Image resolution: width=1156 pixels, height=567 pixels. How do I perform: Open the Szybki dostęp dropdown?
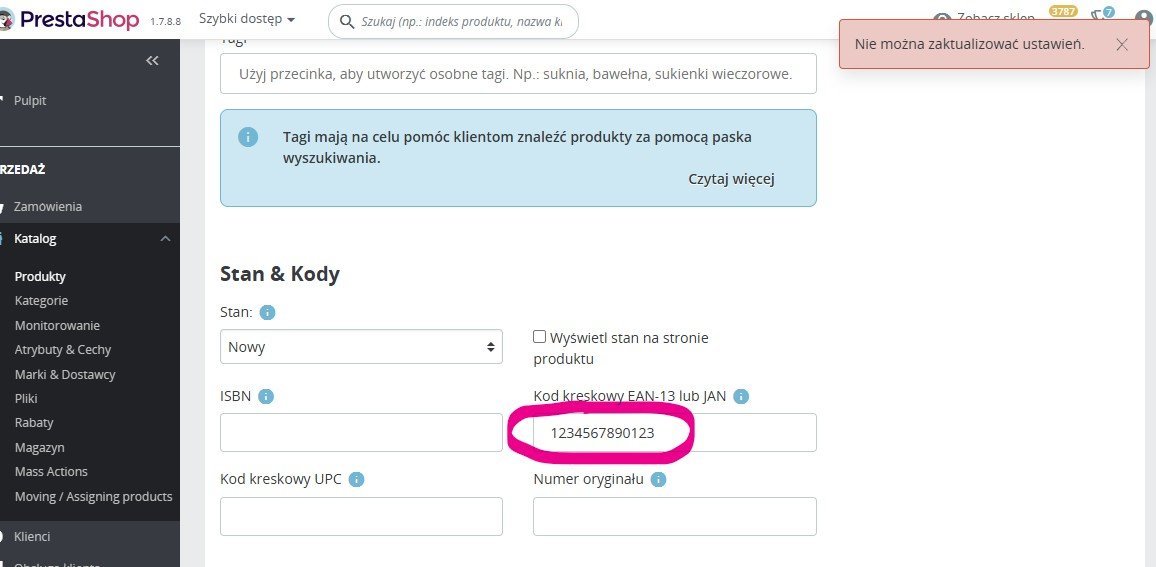(246, 18)
